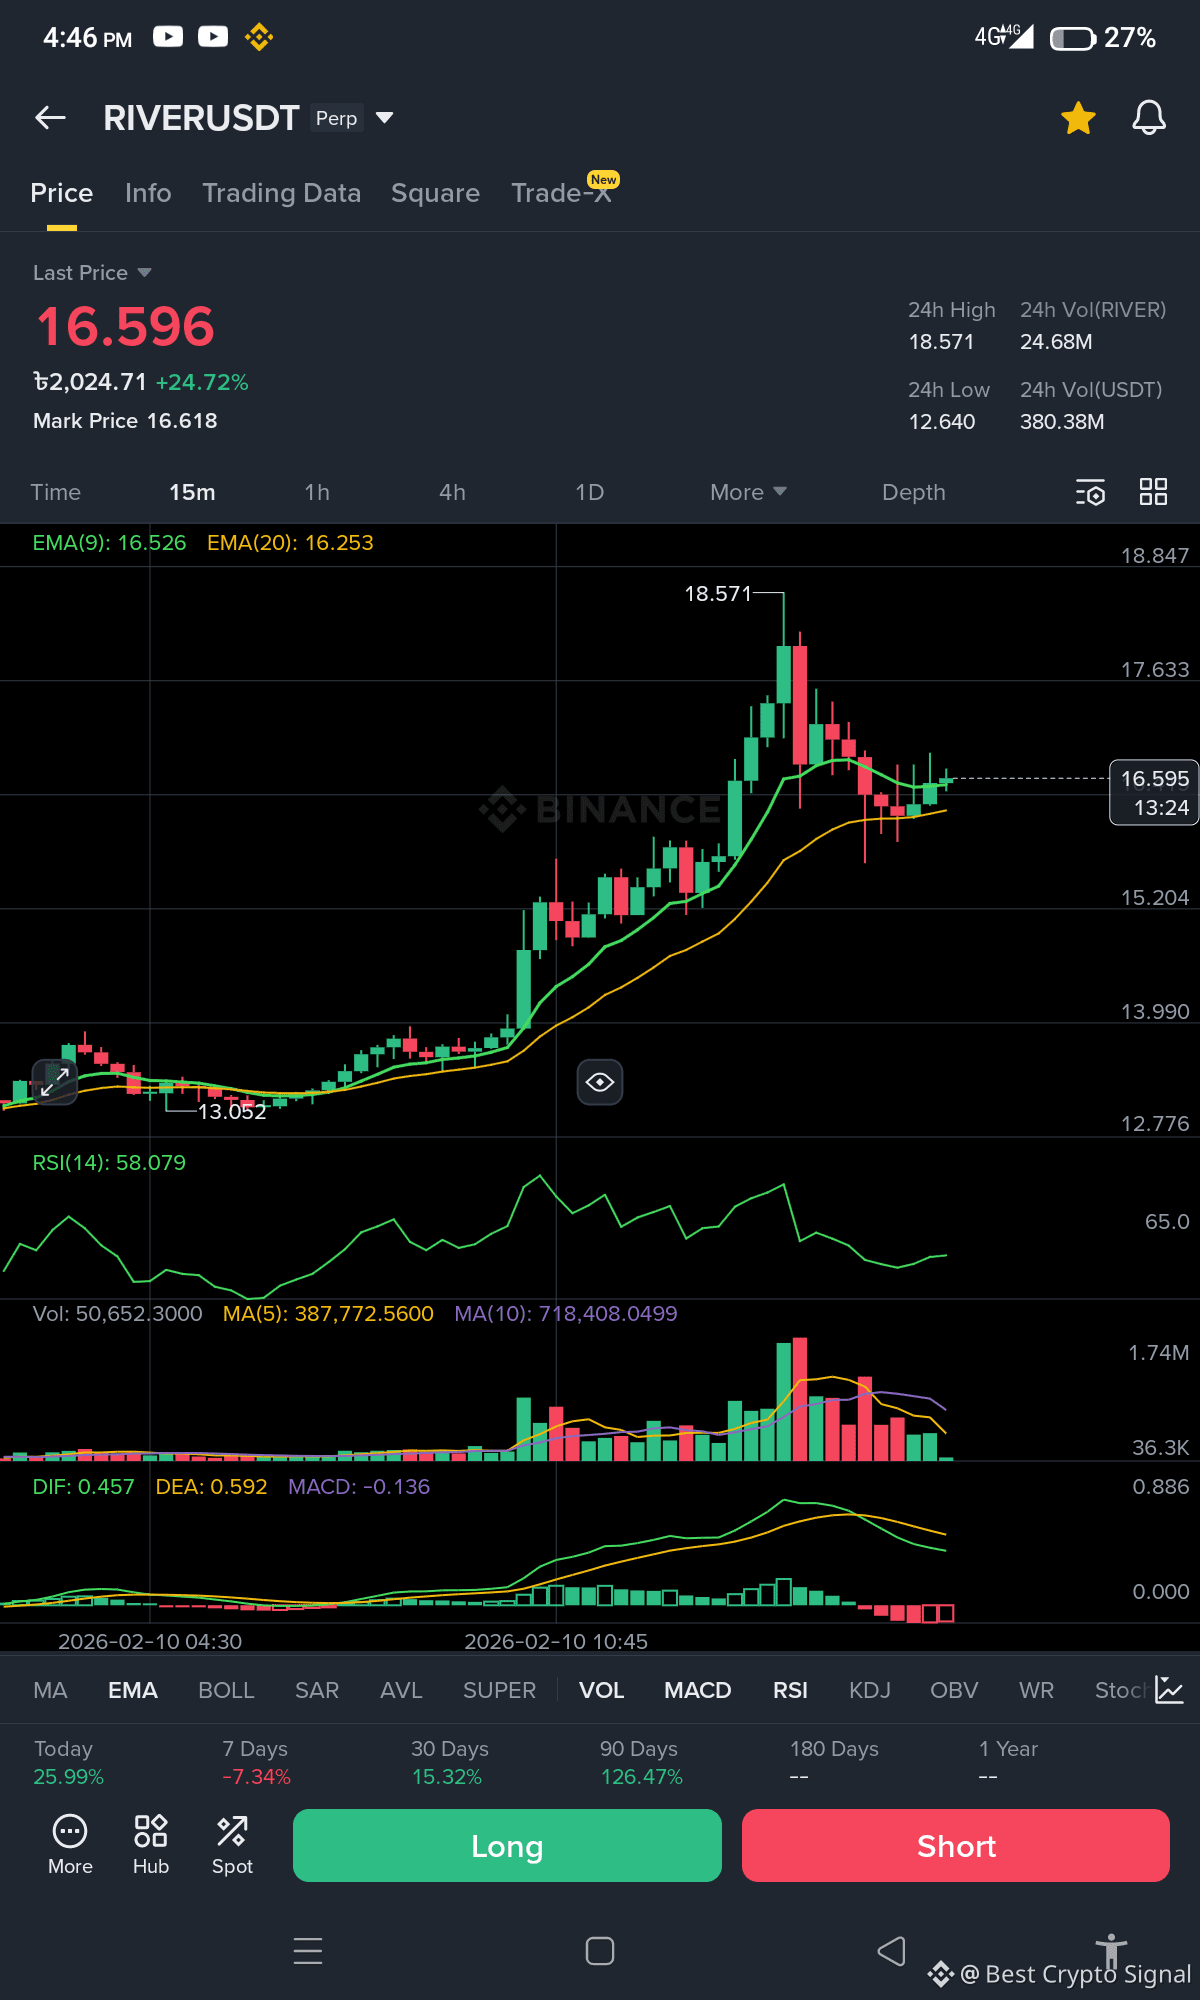This screenshot has height=2000, width=1200.
Task: Tap the Mark Price 16.618 text
Action: pos(125,421)
